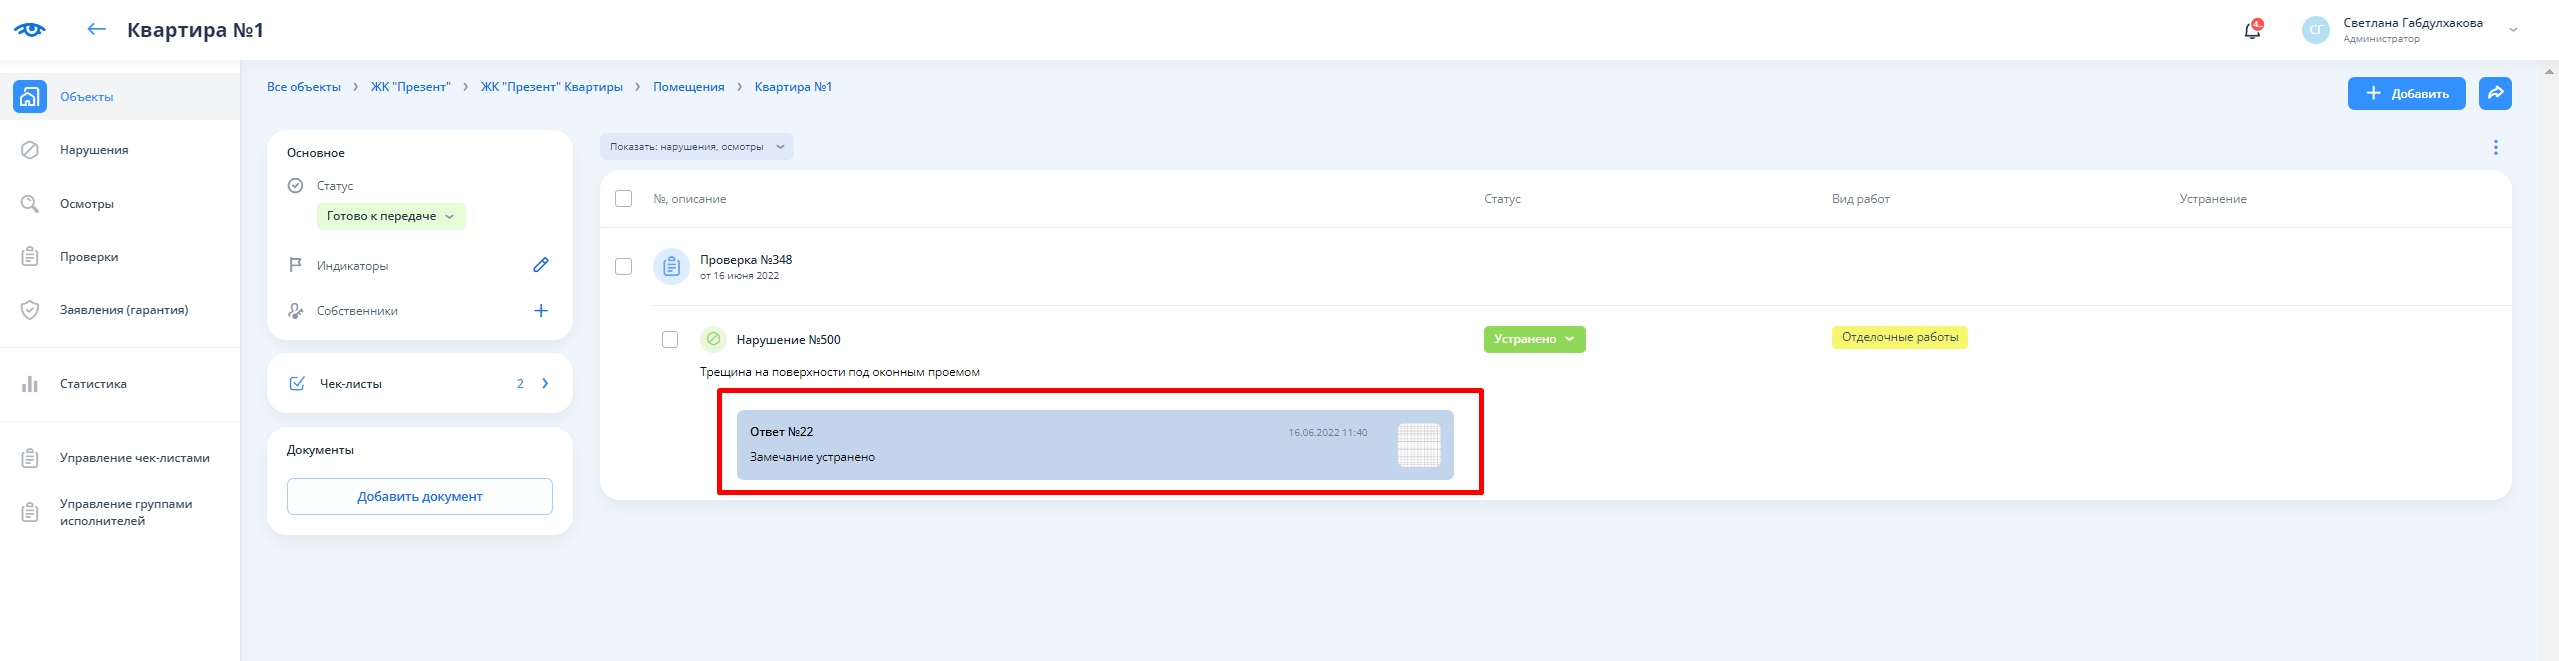Image resolution: width=2559 pixels, height=661 pixels.
Task: Click the share arrow icon button
Action: (2495, 93)
